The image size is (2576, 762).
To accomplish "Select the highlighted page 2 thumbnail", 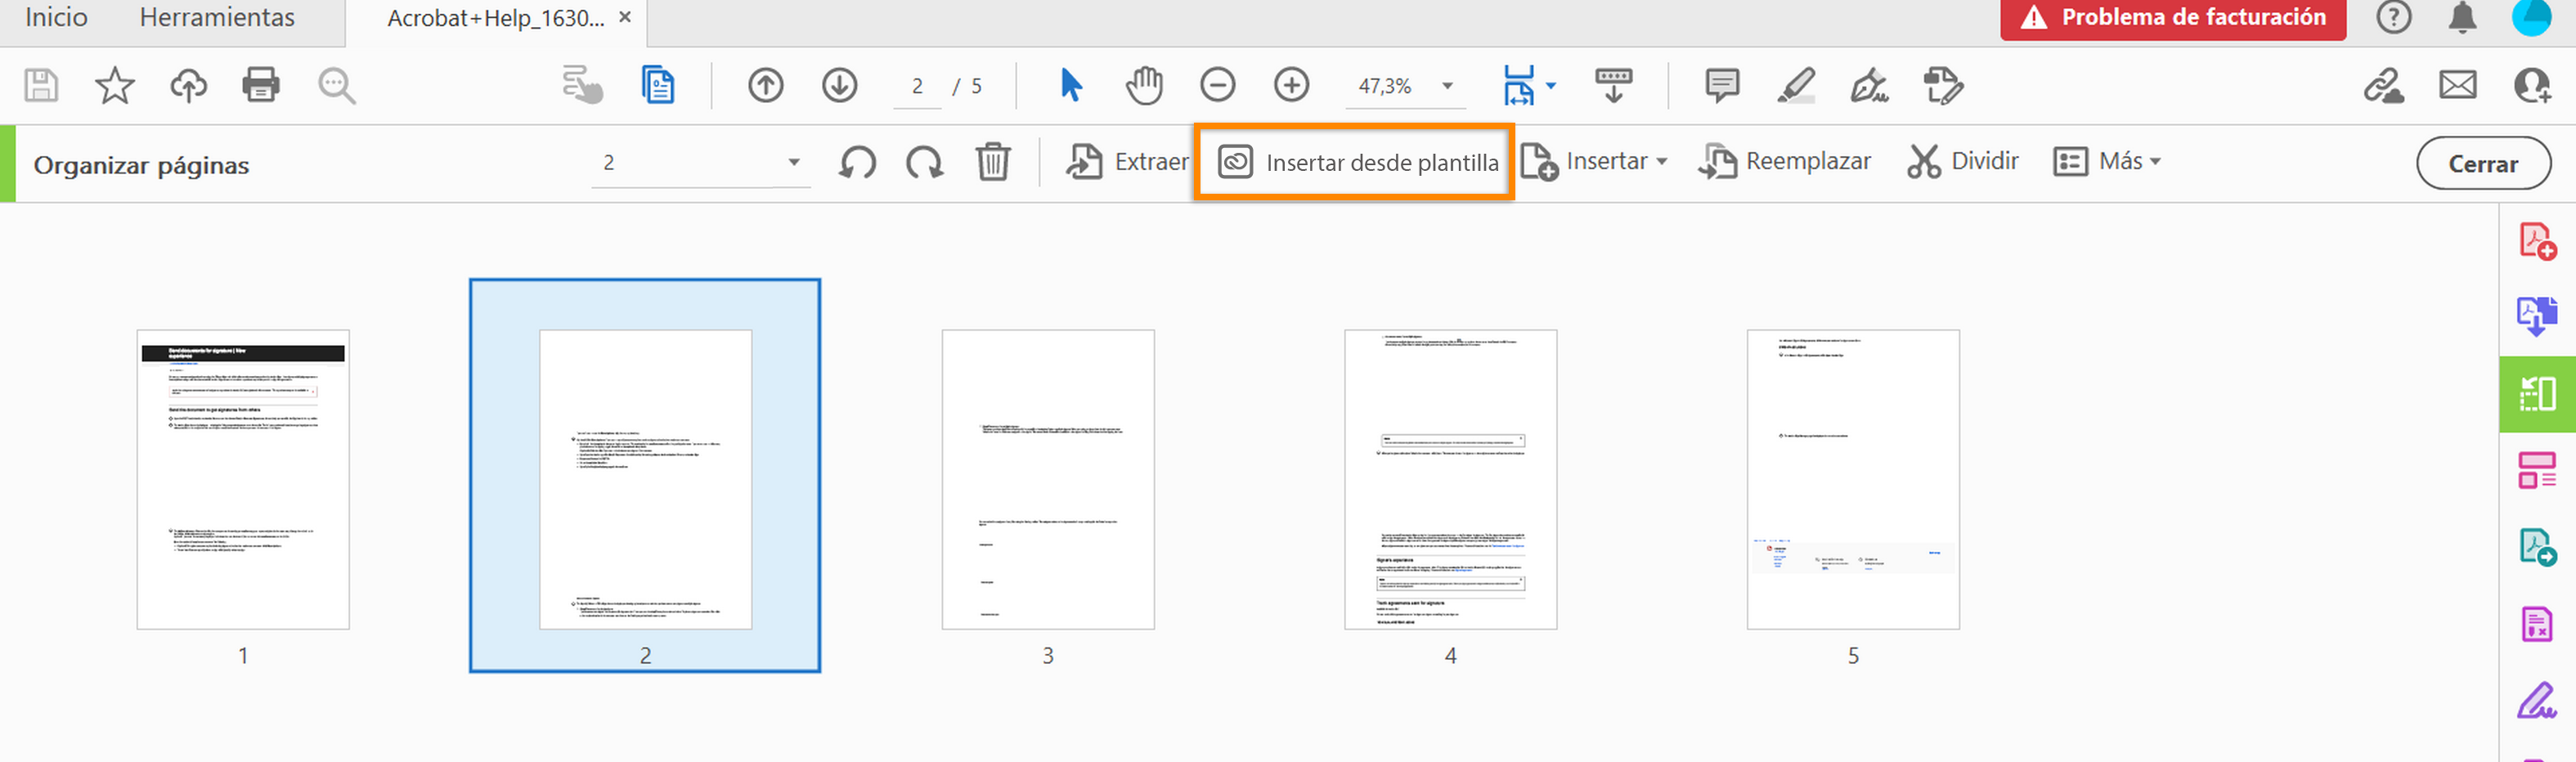I will pos(645,476).
